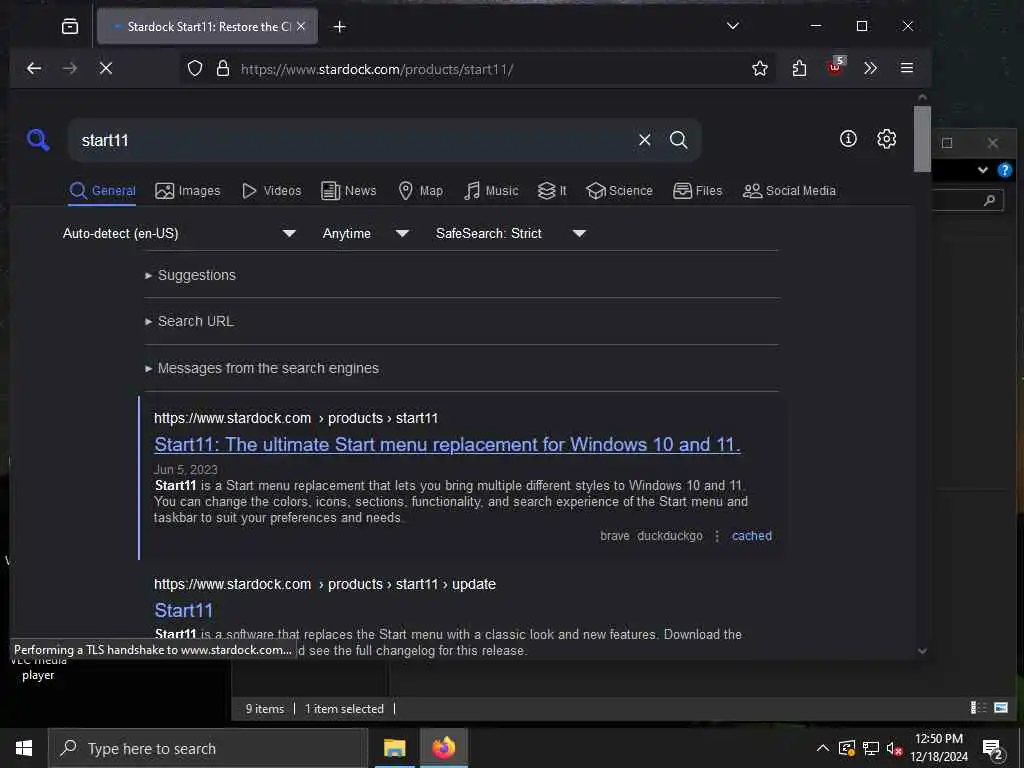Open File Explorer from taskbar
The image size is (1024, 768).
click(394, 748)
